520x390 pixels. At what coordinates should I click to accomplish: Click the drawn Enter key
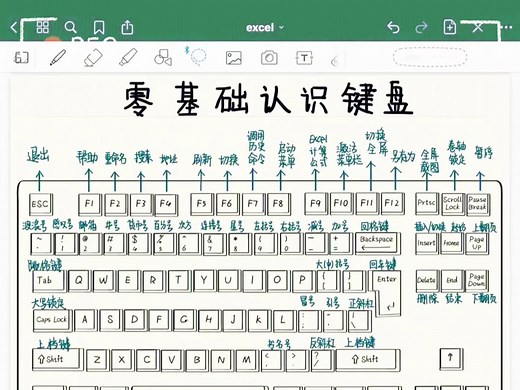click(x=387, y=293)
